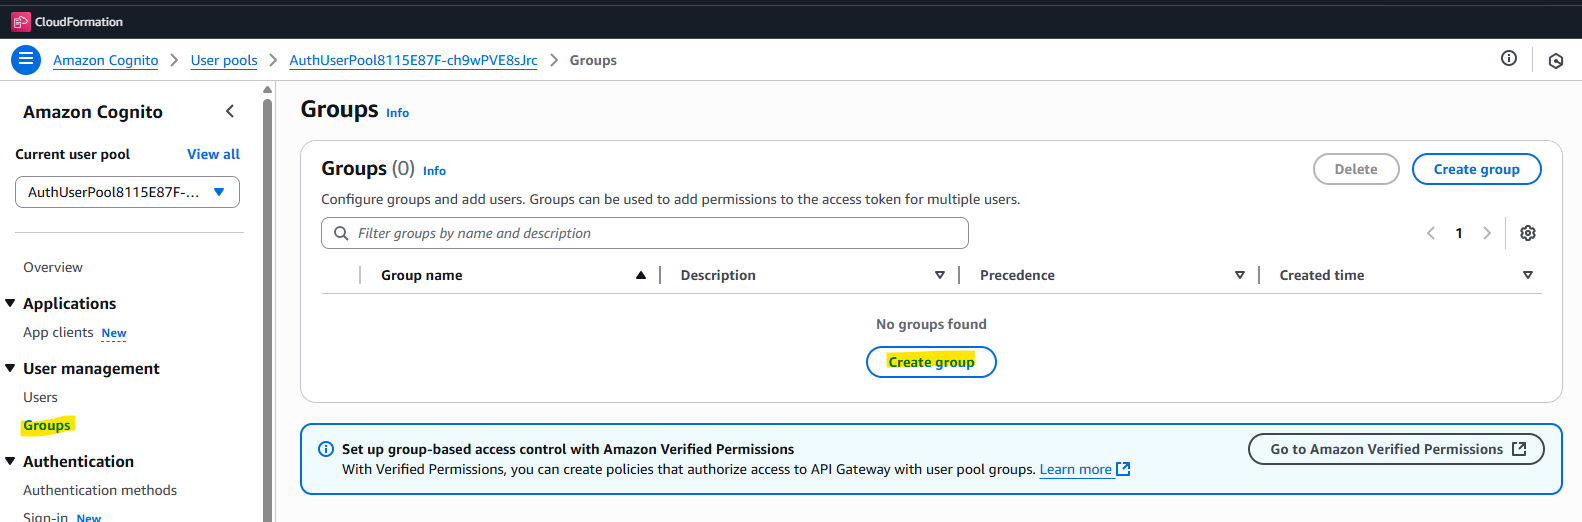Open table preferences gear icon
The height and width of the screenshot is (522, 1582).
pos(1527,233)
